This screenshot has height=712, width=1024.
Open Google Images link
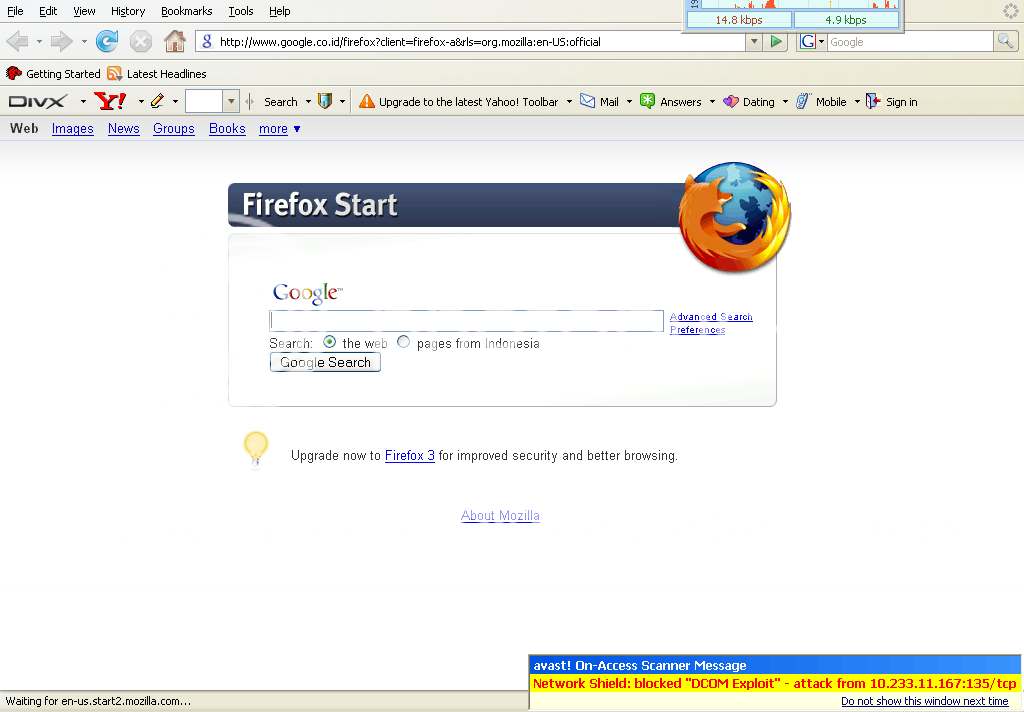[x=72, y=129]
